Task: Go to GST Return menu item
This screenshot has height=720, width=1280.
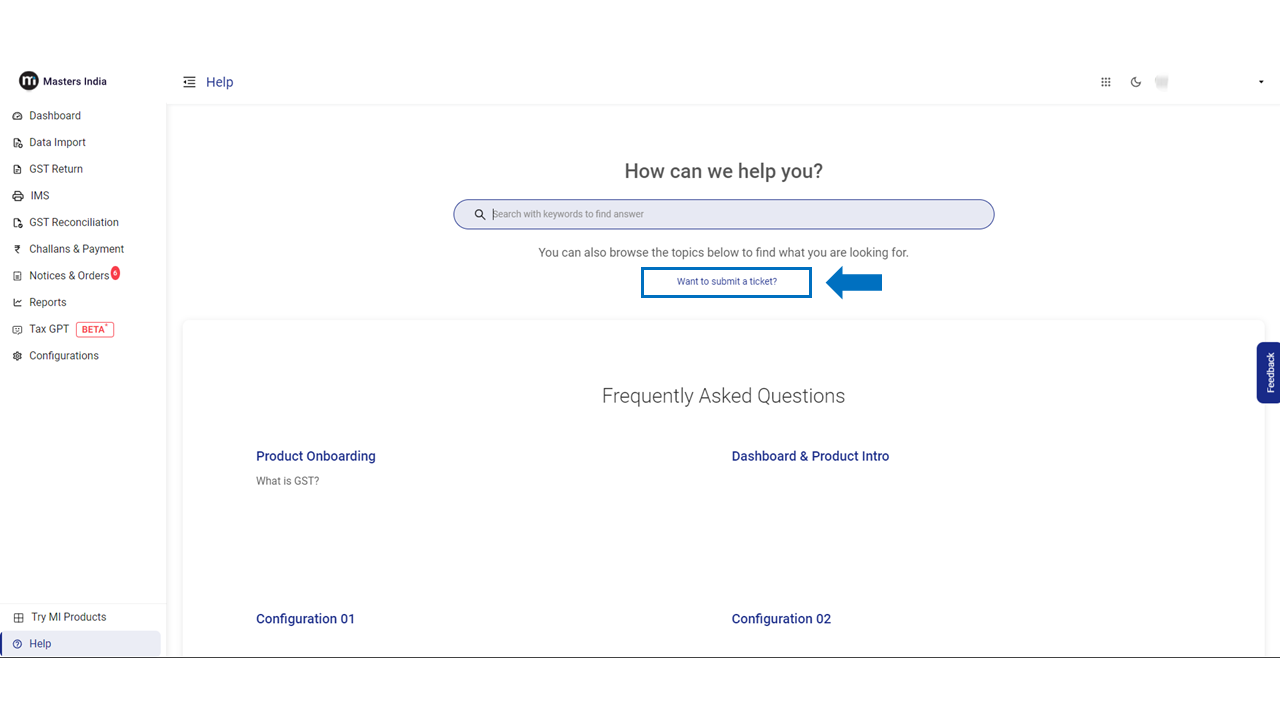Action: pyautogui.click(x=56, y=169)
